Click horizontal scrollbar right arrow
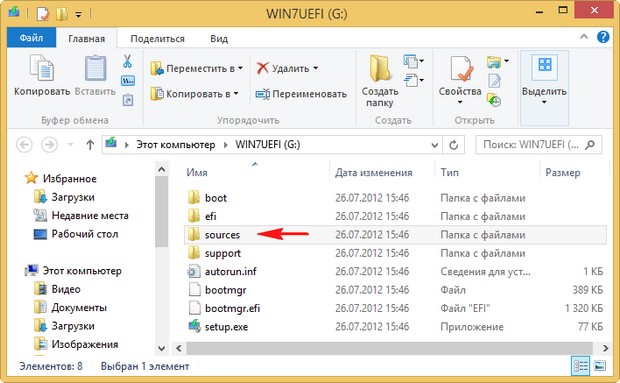The height and width of the screenshot is (383, 620). tap(605, 348)
